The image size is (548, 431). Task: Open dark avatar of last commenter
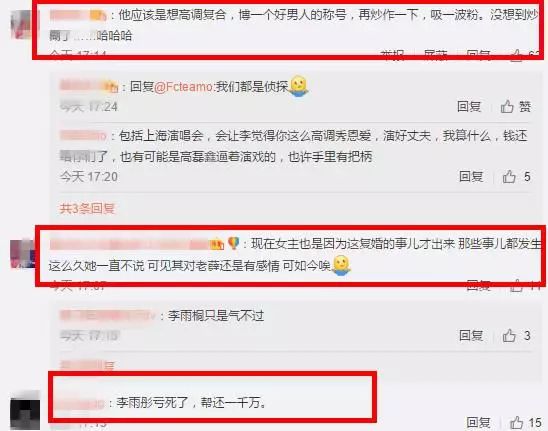(x=24, y=410)
